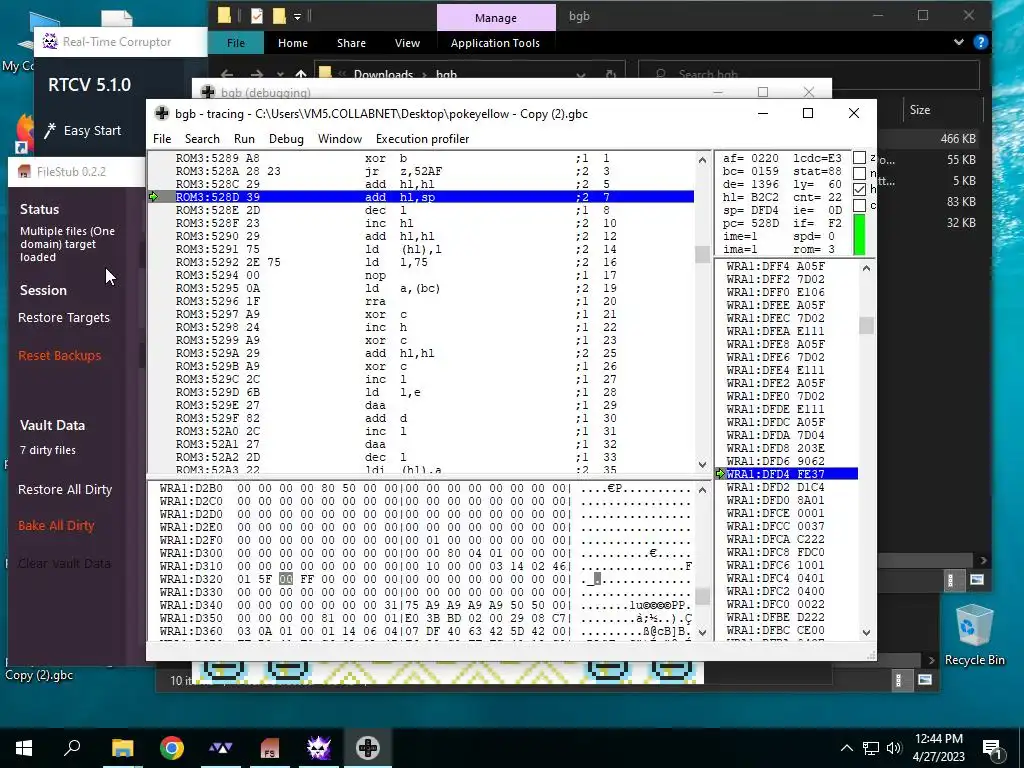
Task: Switch Explorer to large icons view at bottom right
Action: (977, 580)
